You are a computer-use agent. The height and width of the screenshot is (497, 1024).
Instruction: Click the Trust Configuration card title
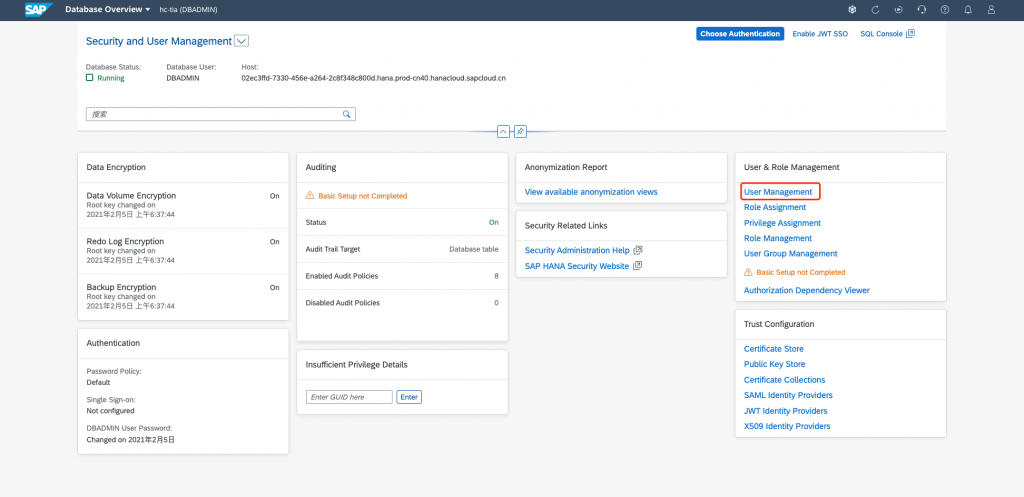(x=779, y=324)
